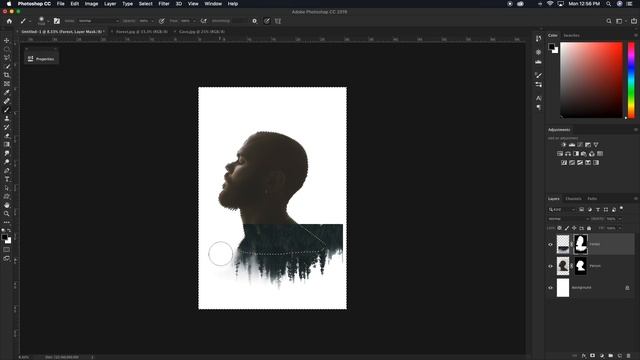Open the Brush Settings panel icon
The image size is (640, 360).
point(57,21)
